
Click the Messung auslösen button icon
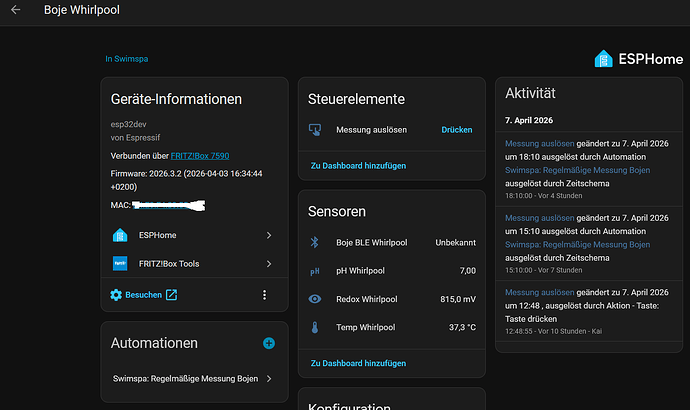315,130
